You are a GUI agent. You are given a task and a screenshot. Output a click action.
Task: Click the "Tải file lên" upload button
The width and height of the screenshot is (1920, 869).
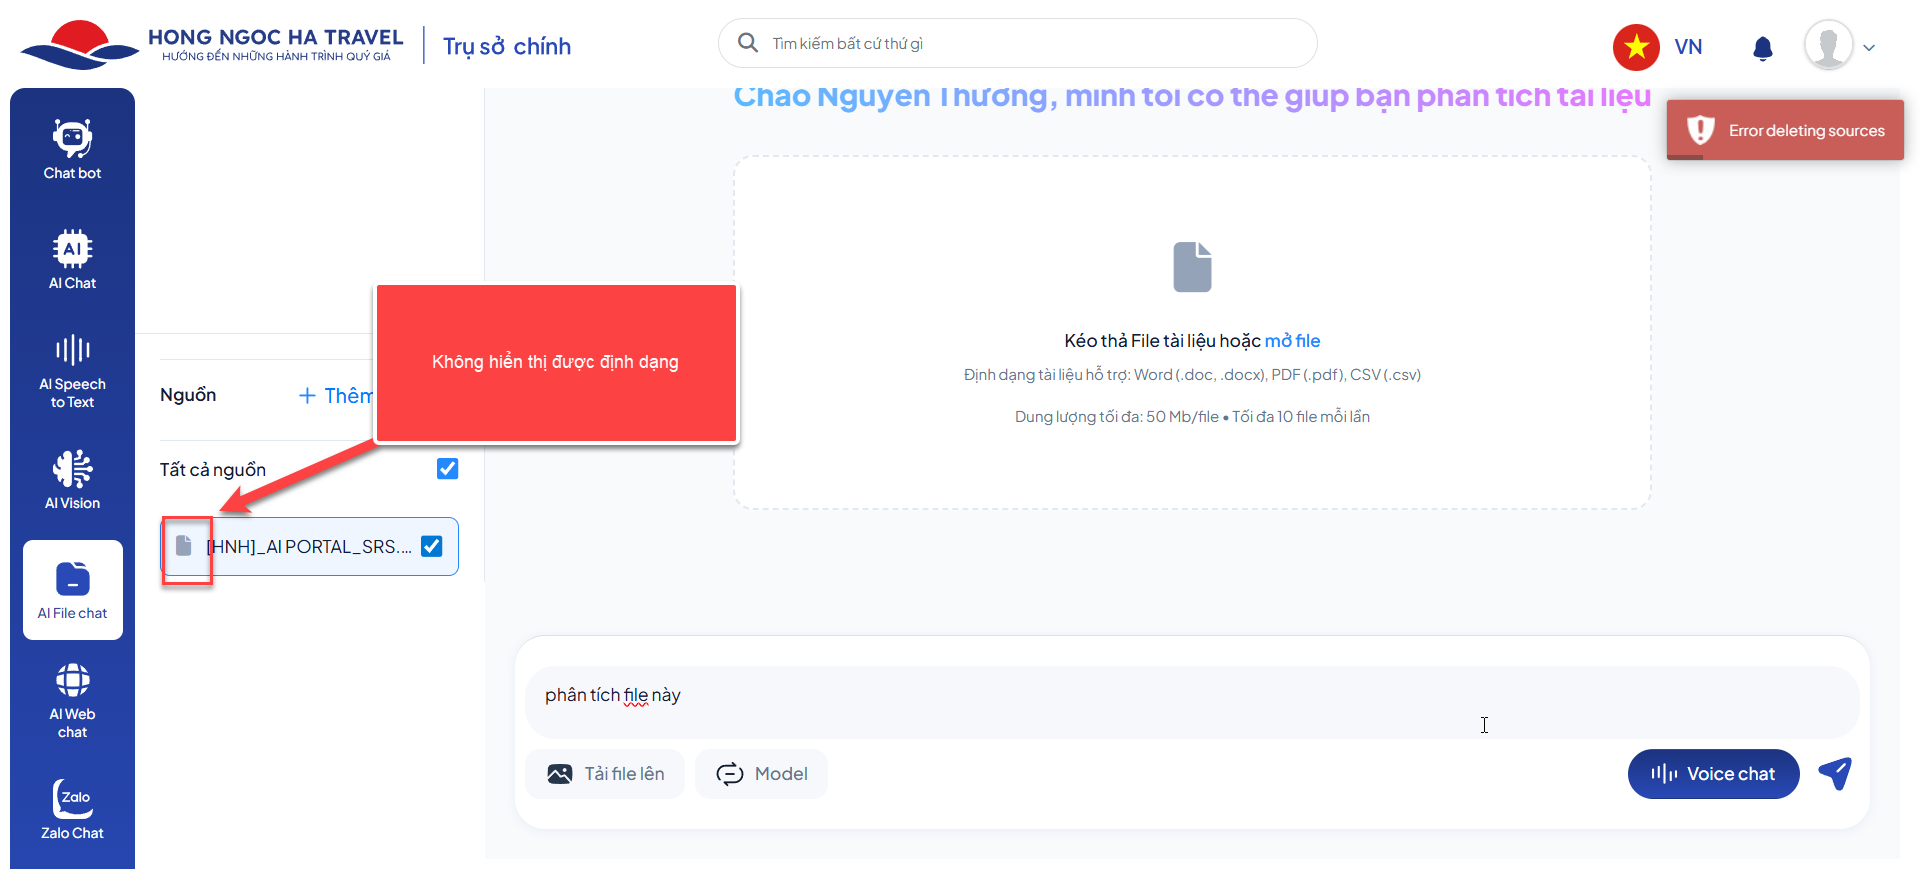(x=605, y=774)
